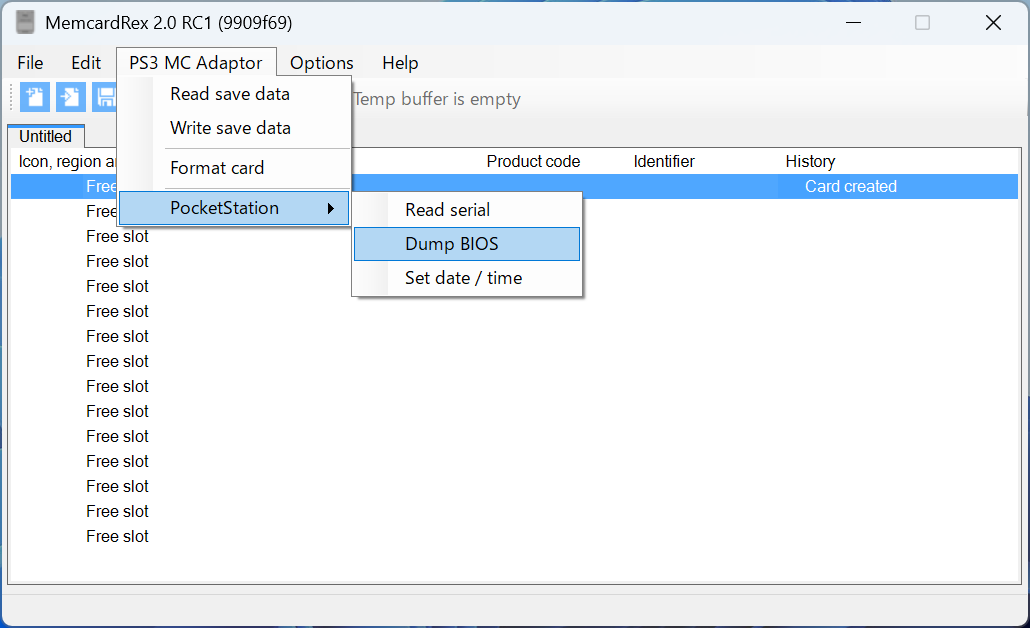The width and height of the screenshot is (1030, 628).
Task: Click the toolbar drag grip handle
Action: tap(12, 98)
